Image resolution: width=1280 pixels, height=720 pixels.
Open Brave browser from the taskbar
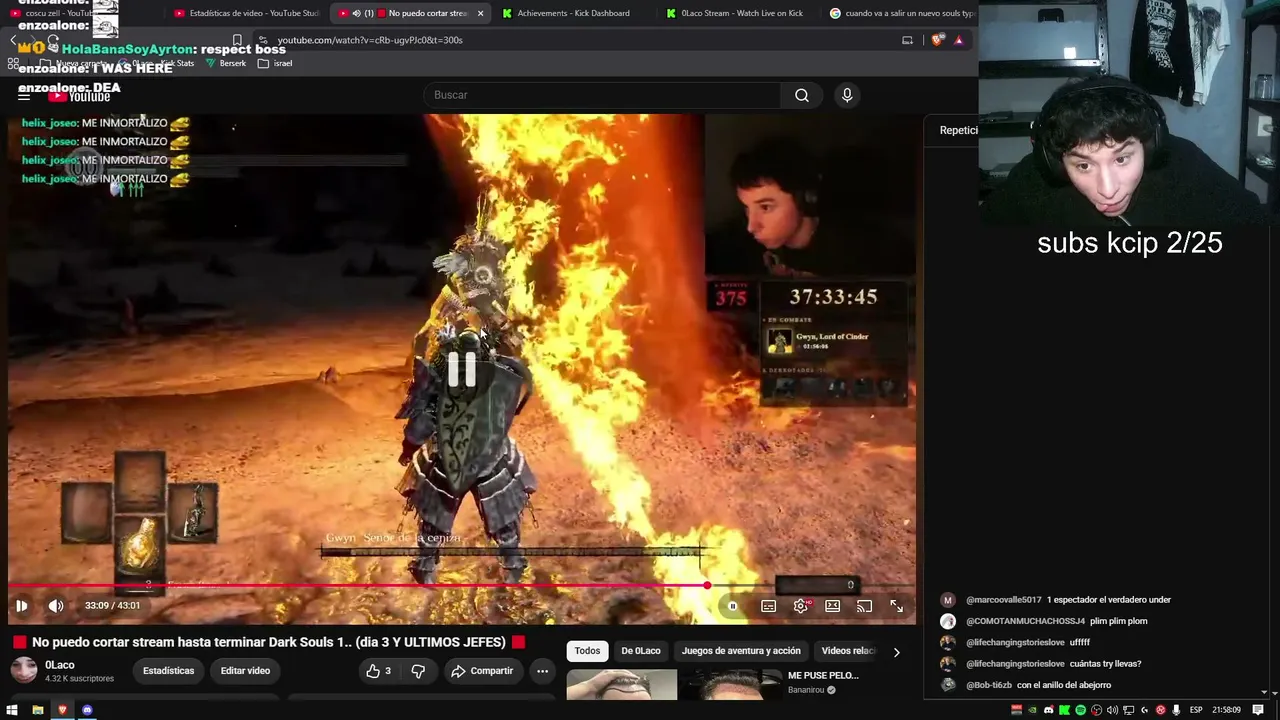(62, 710)
